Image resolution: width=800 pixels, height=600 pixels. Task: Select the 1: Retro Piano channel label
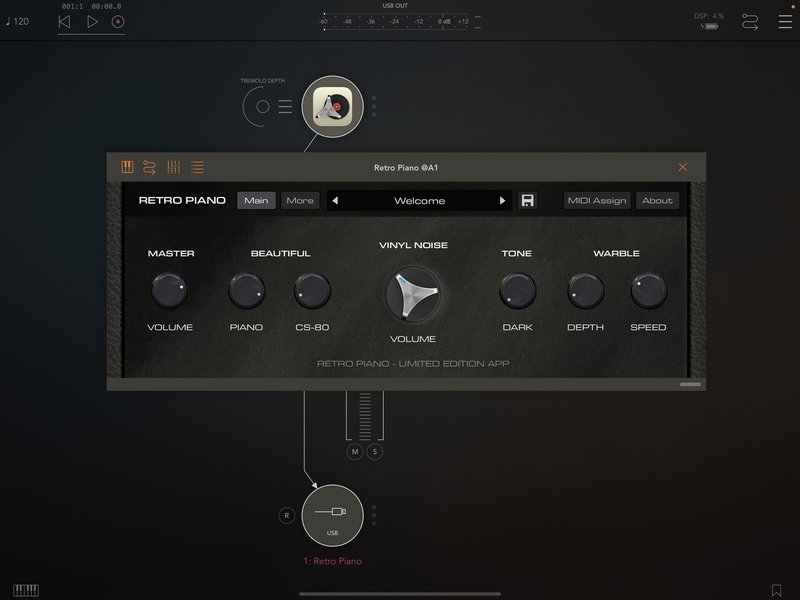point(333,561)
